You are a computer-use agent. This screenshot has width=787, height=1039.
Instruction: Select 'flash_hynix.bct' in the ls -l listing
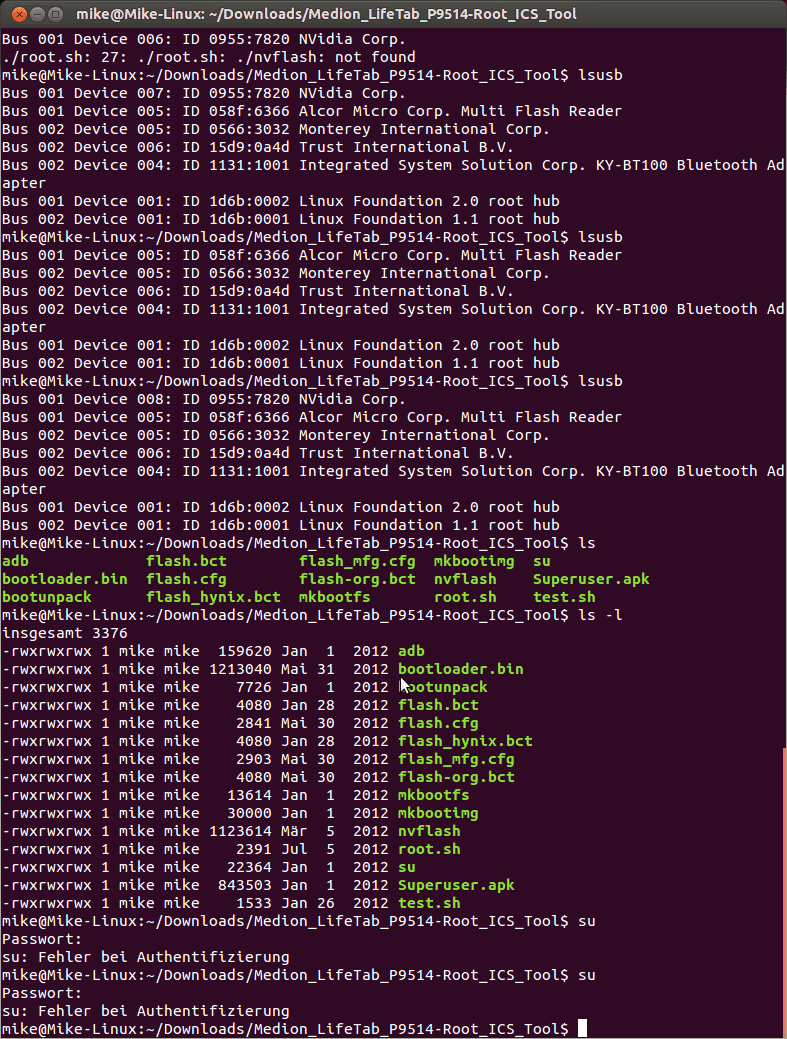465,741
